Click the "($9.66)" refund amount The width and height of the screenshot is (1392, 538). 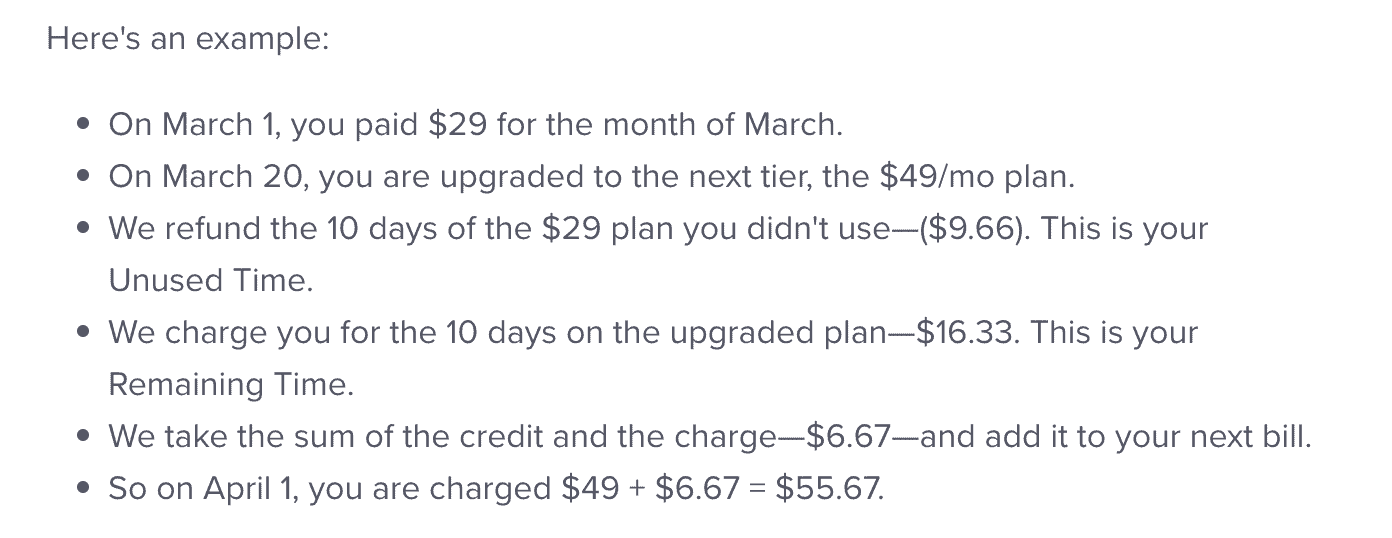(x=973, y=229)
